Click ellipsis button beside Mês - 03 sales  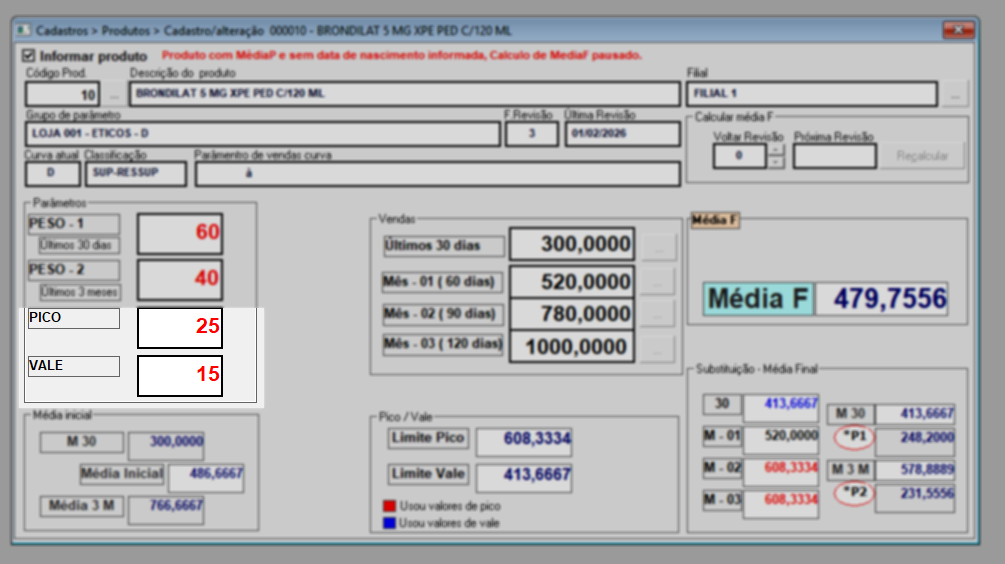coord(658,348)
